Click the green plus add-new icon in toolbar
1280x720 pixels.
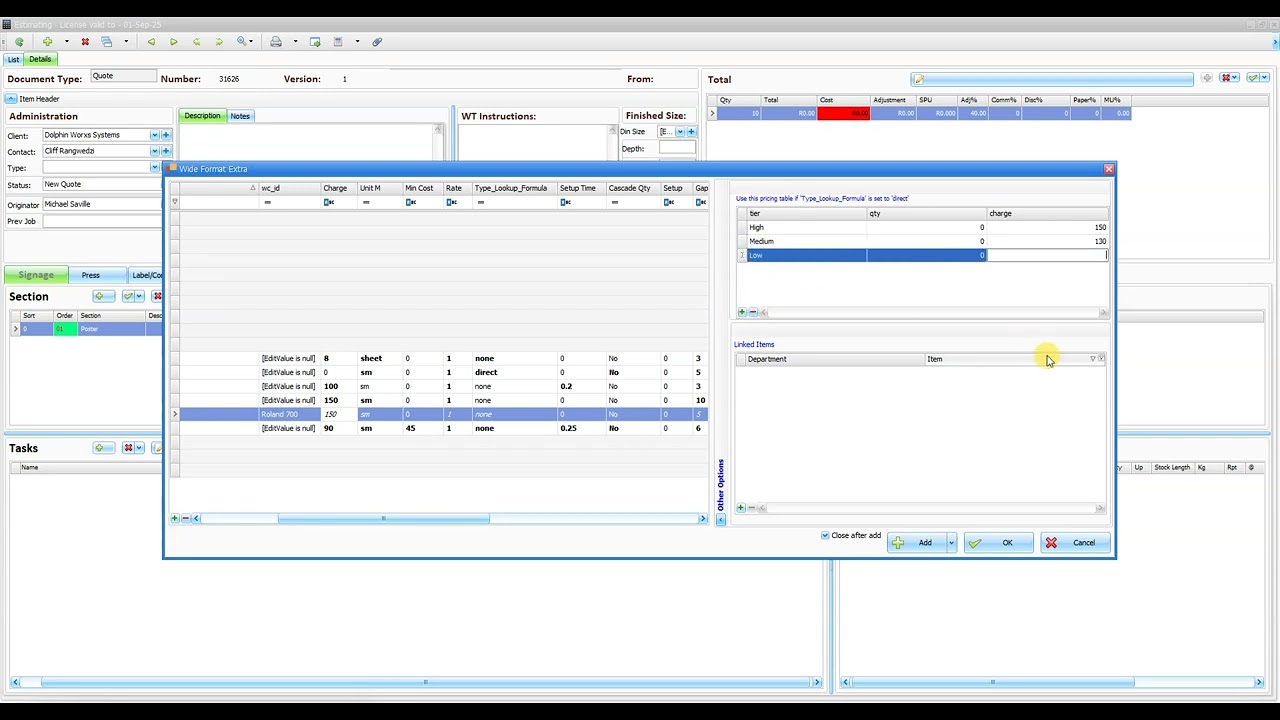(x=47, y=42)
